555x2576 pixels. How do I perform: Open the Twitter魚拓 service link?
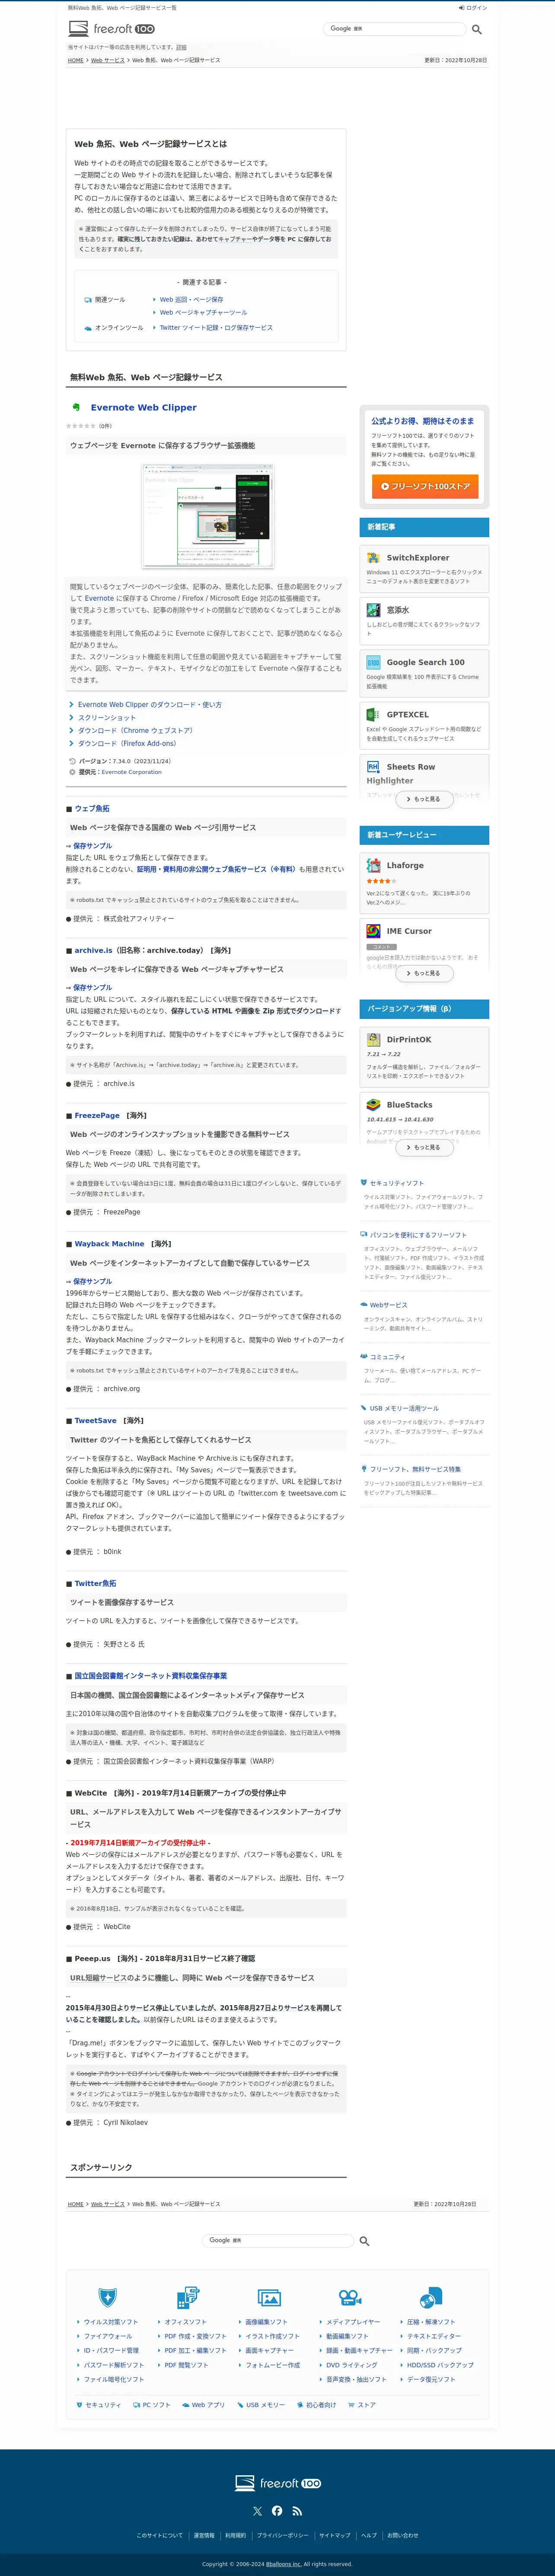pos(95,1584)
